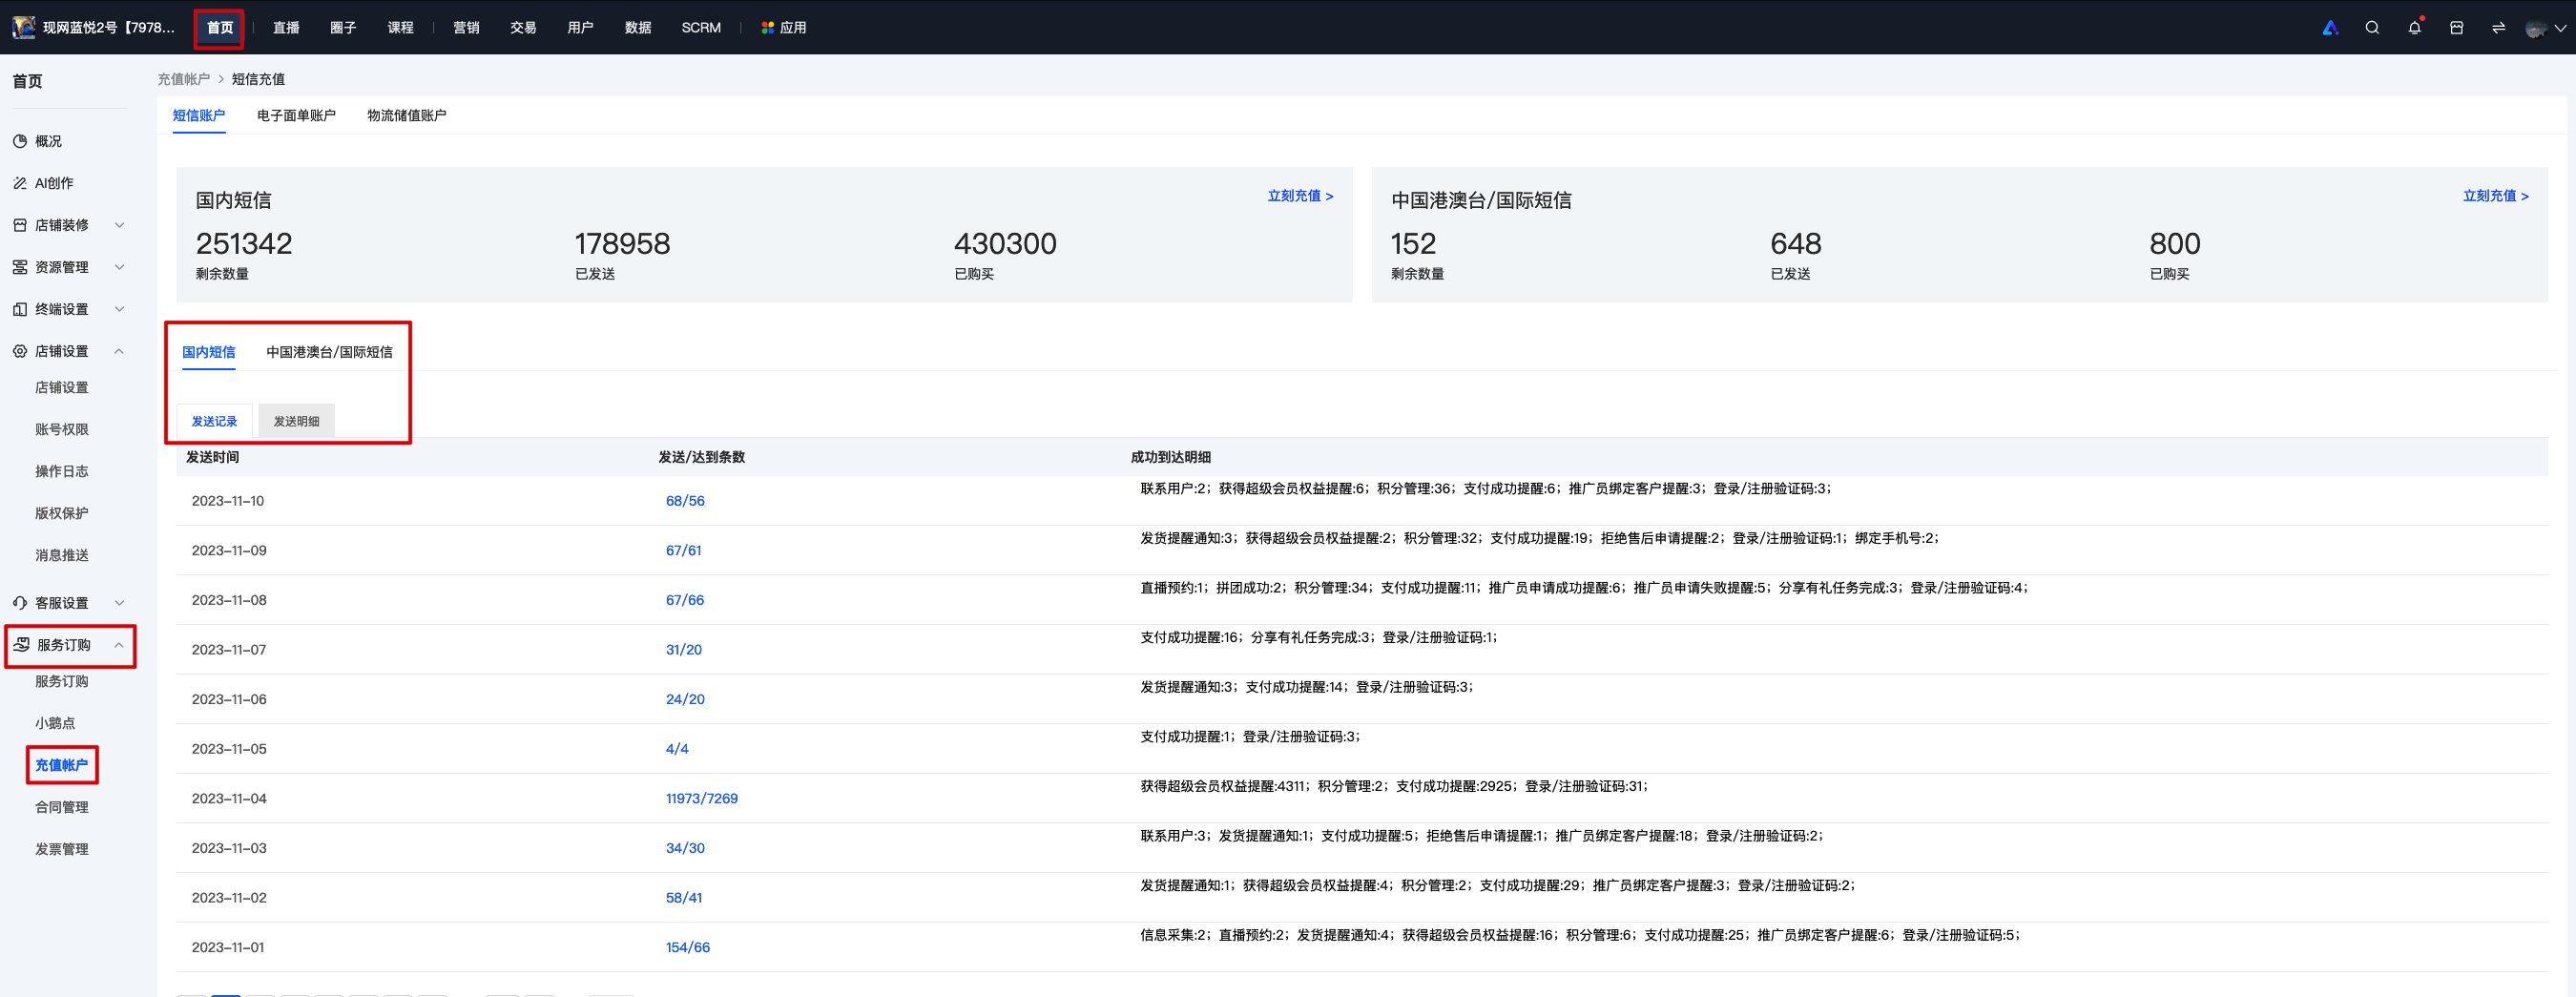This screenshot has height=997, width=2576.
Task: Open the 营销 top menu
Action: (x=466, y=28)
